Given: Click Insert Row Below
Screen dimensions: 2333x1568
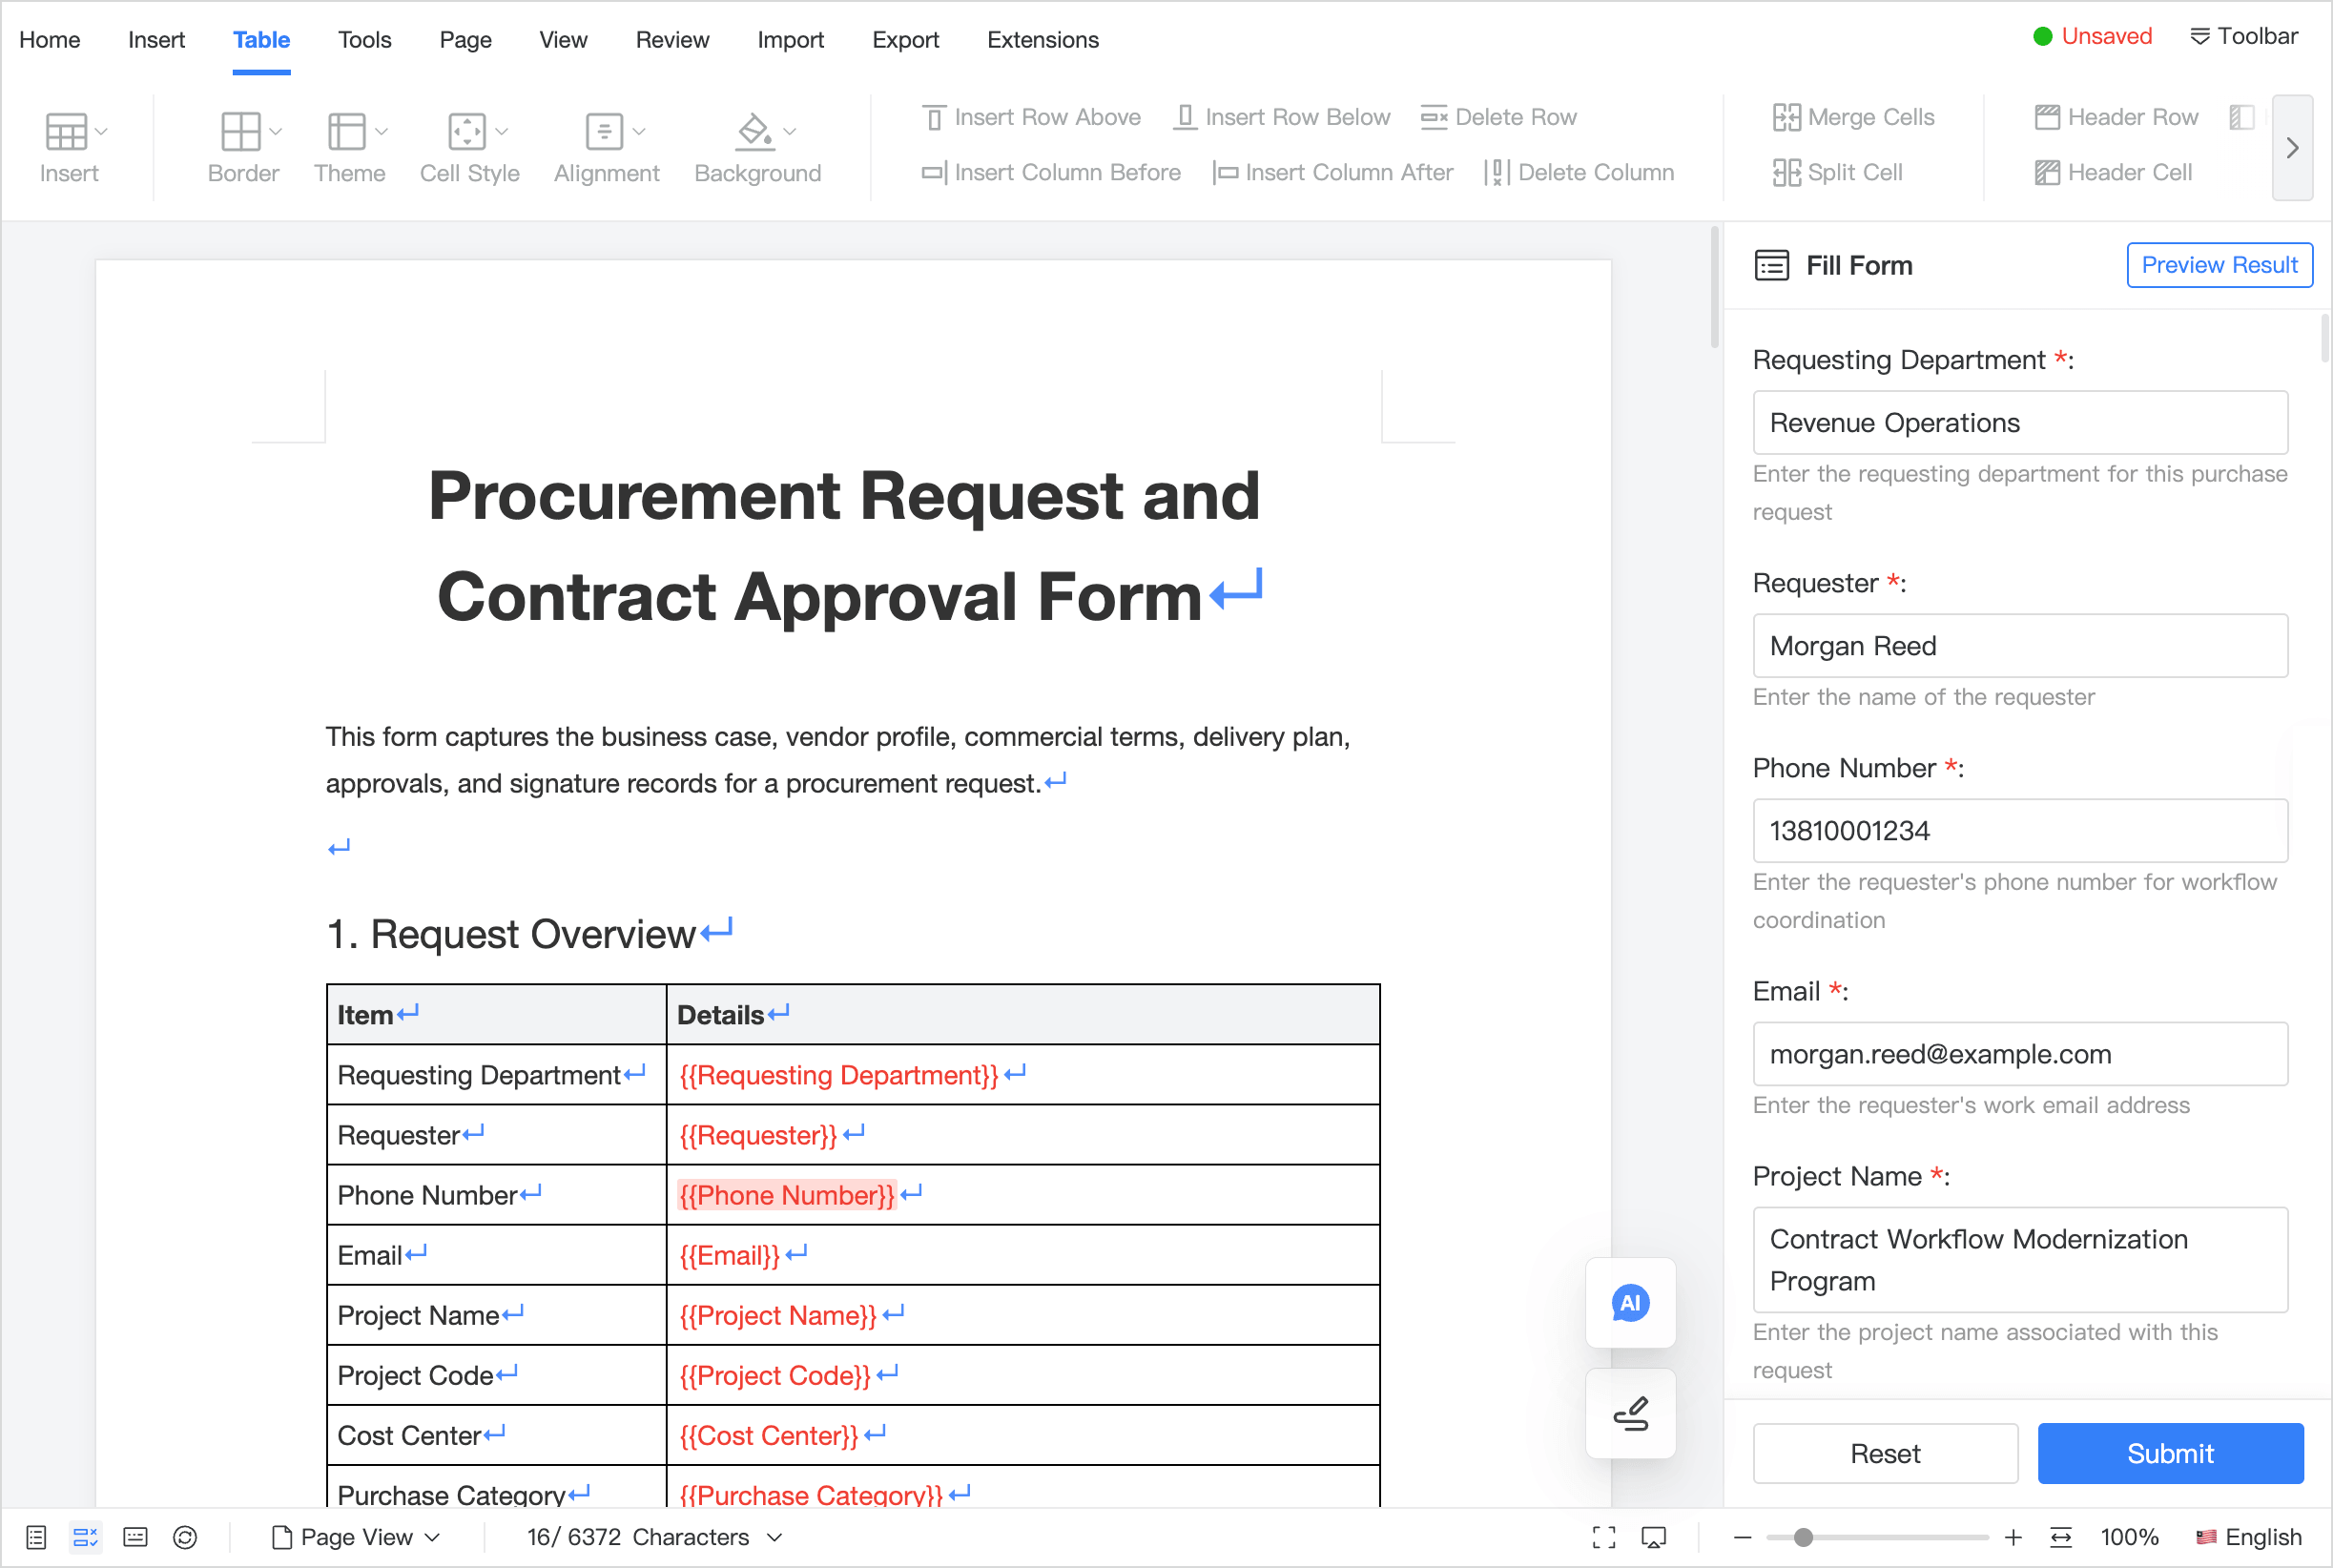Looking at the screenshot, I should tap(1282, 117).
